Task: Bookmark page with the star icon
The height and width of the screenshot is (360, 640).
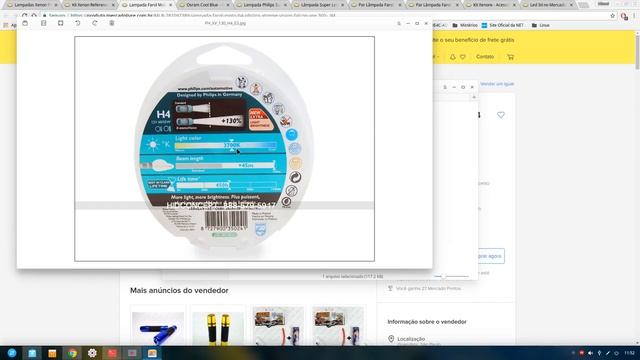Action: 613,16
